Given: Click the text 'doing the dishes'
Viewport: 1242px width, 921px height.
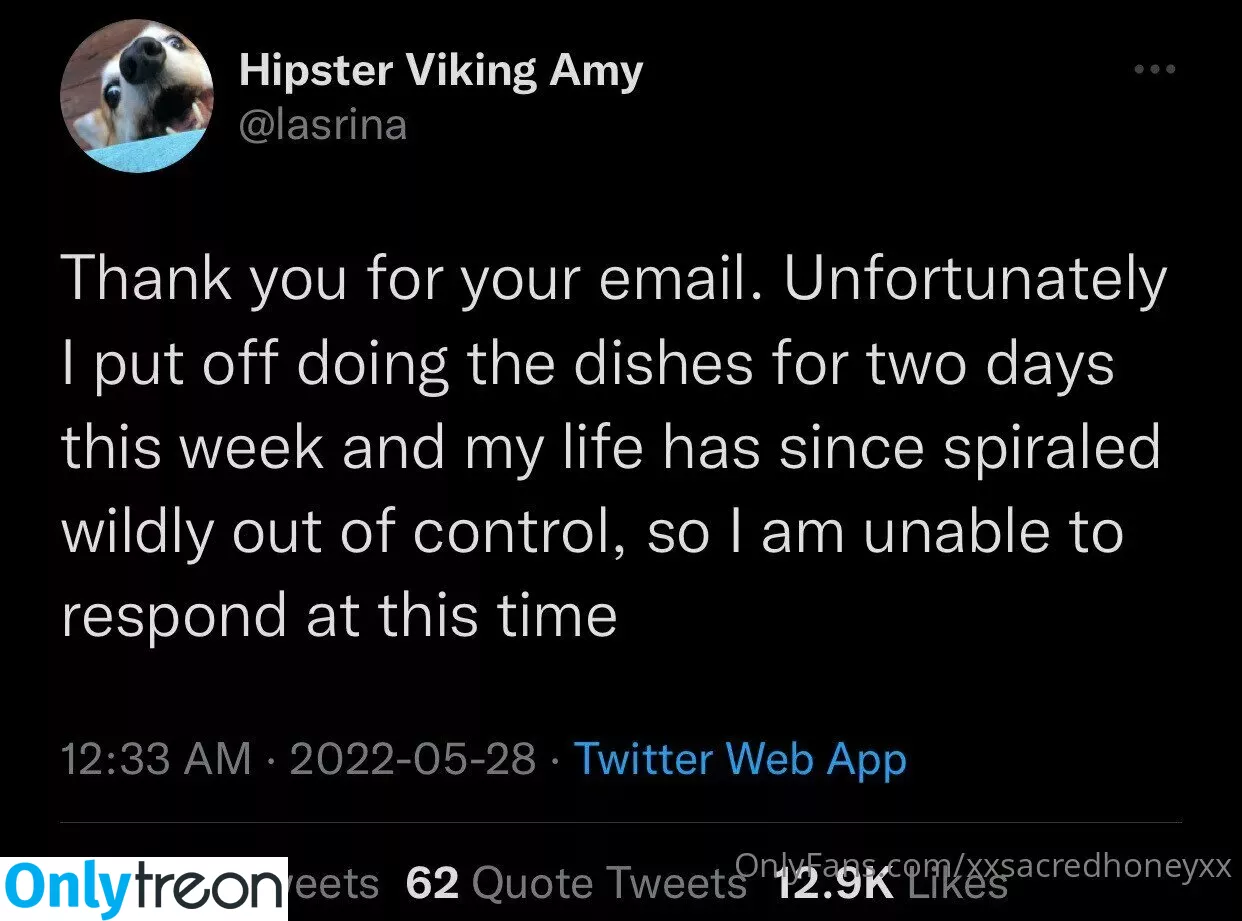Looking at the screenshot, I should pyautogui.click(x=526, y=364).
